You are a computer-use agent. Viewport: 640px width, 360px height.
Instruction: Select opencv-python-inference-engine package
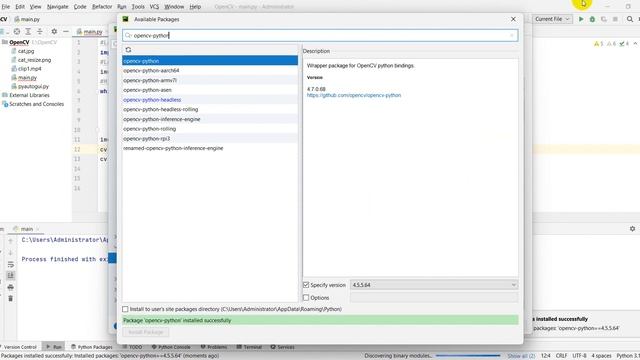pyautogui.click(x=210, y=119)
